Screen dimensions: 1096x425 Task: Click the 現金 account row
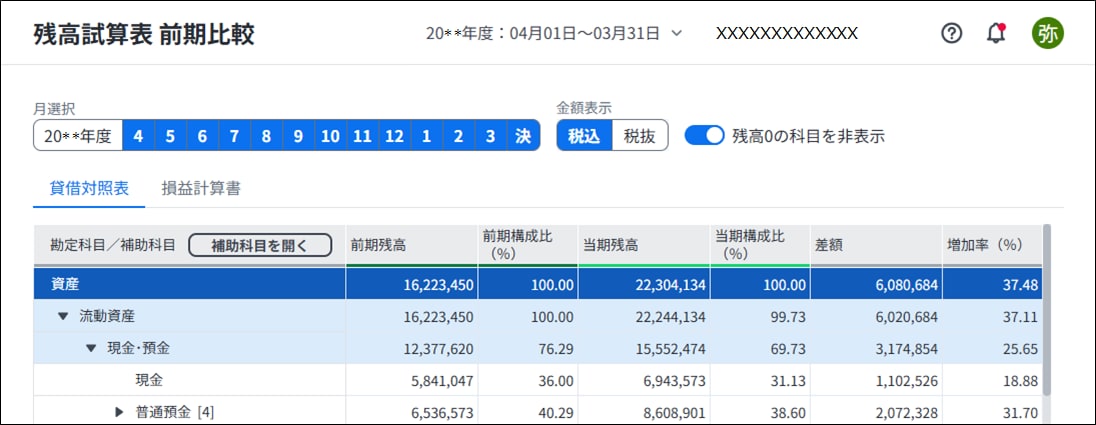click(x=150, y=380)
